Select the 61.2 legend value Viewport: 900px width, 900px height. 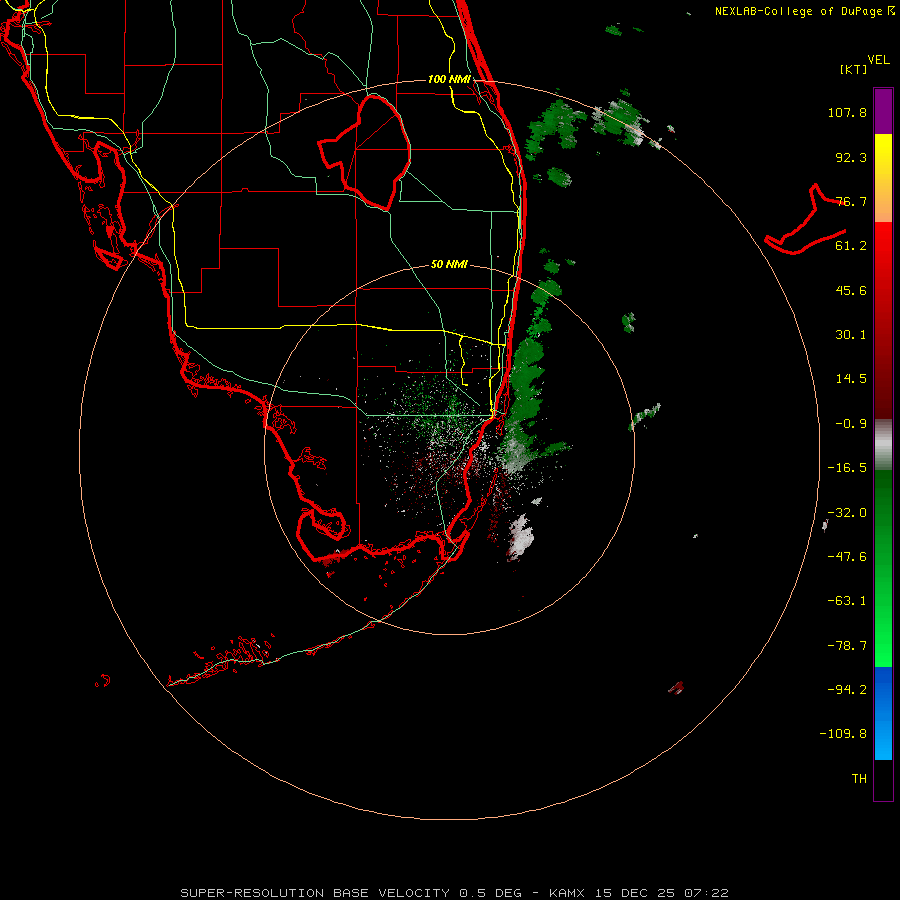pos(851,246)
